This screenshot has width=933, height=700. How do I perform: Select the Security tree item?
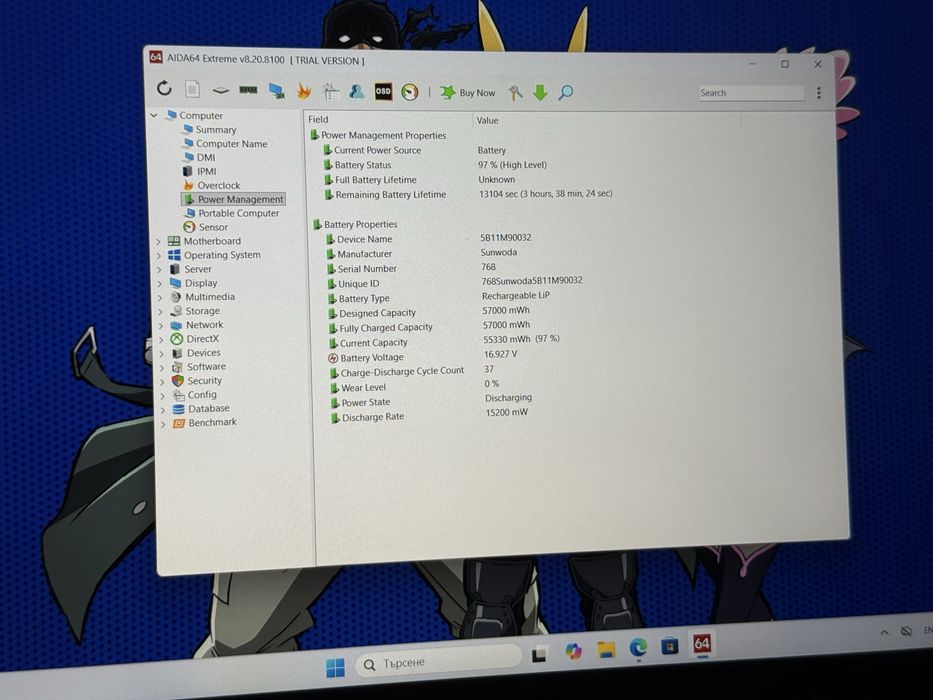[197, 380]
